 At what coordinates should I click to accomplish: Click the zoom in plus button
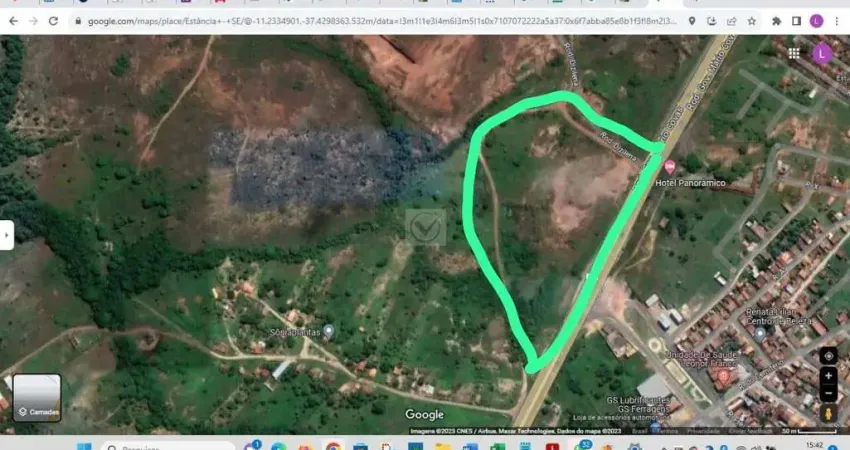828,377
